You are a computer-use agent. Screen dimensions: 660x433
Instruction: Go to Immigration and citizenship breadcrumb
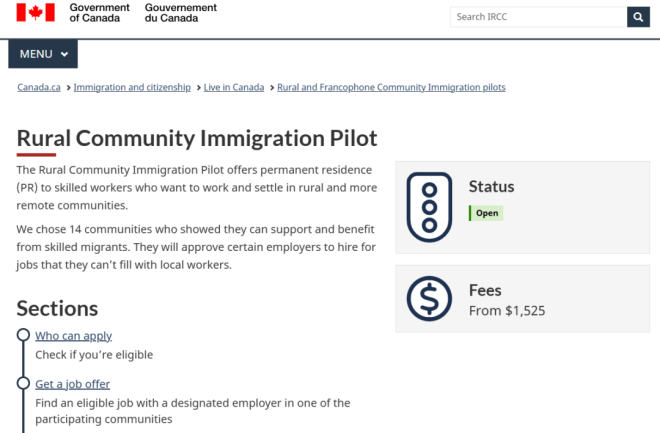click(132, 88)
